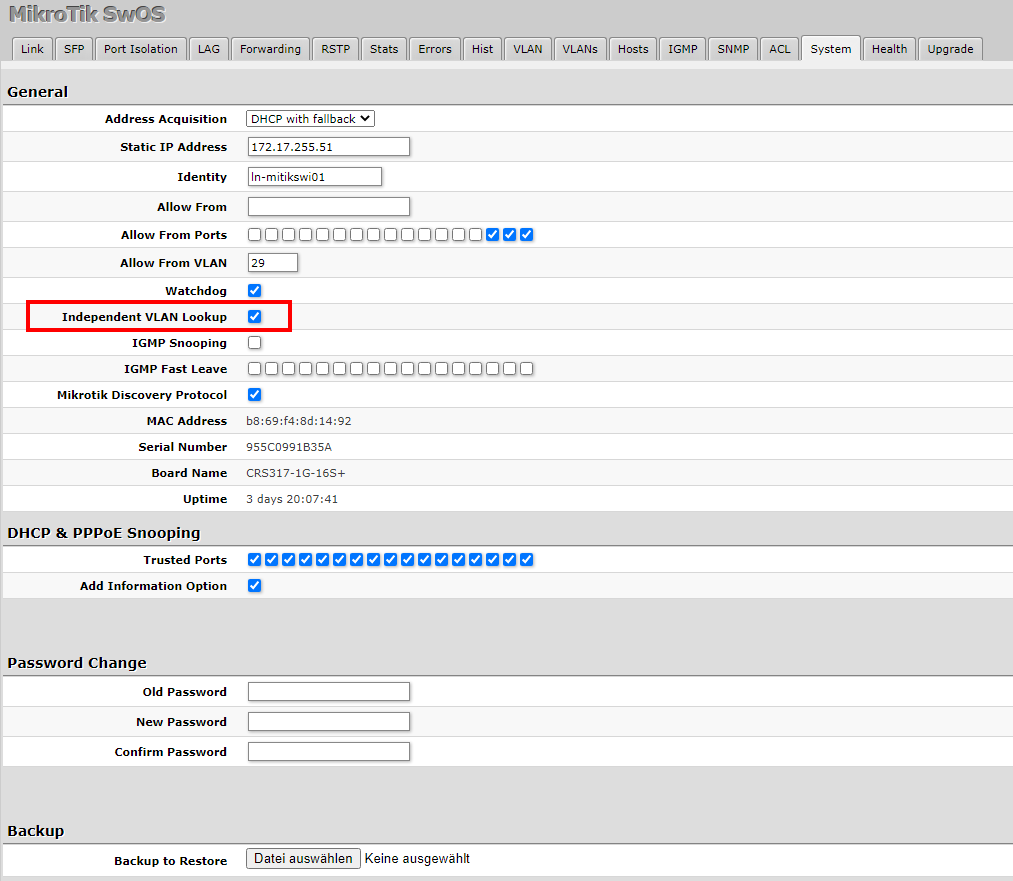Viewport: 1013px width, 881px height.
Task: Disable the Watchdog checkbox
Action: point(255,291)
